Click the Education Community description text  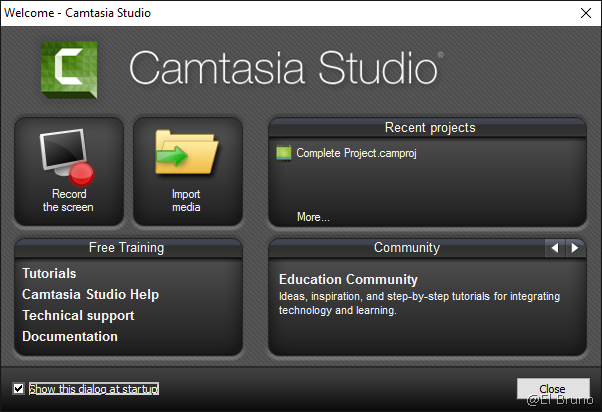(419, 303)
